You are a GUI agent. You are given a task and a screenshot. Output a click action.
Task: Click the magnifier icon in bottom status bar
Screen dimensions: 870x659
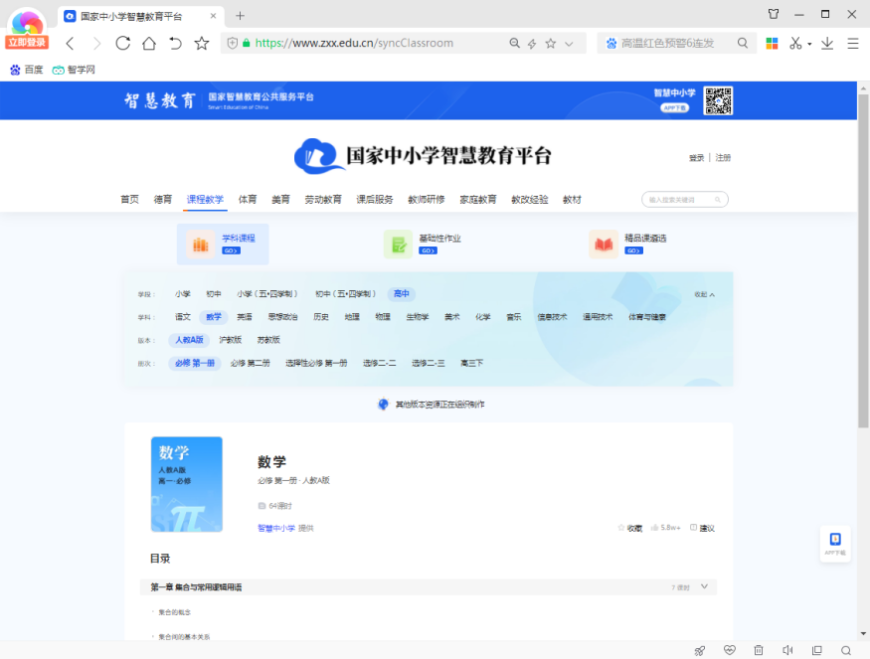point(846,650)
